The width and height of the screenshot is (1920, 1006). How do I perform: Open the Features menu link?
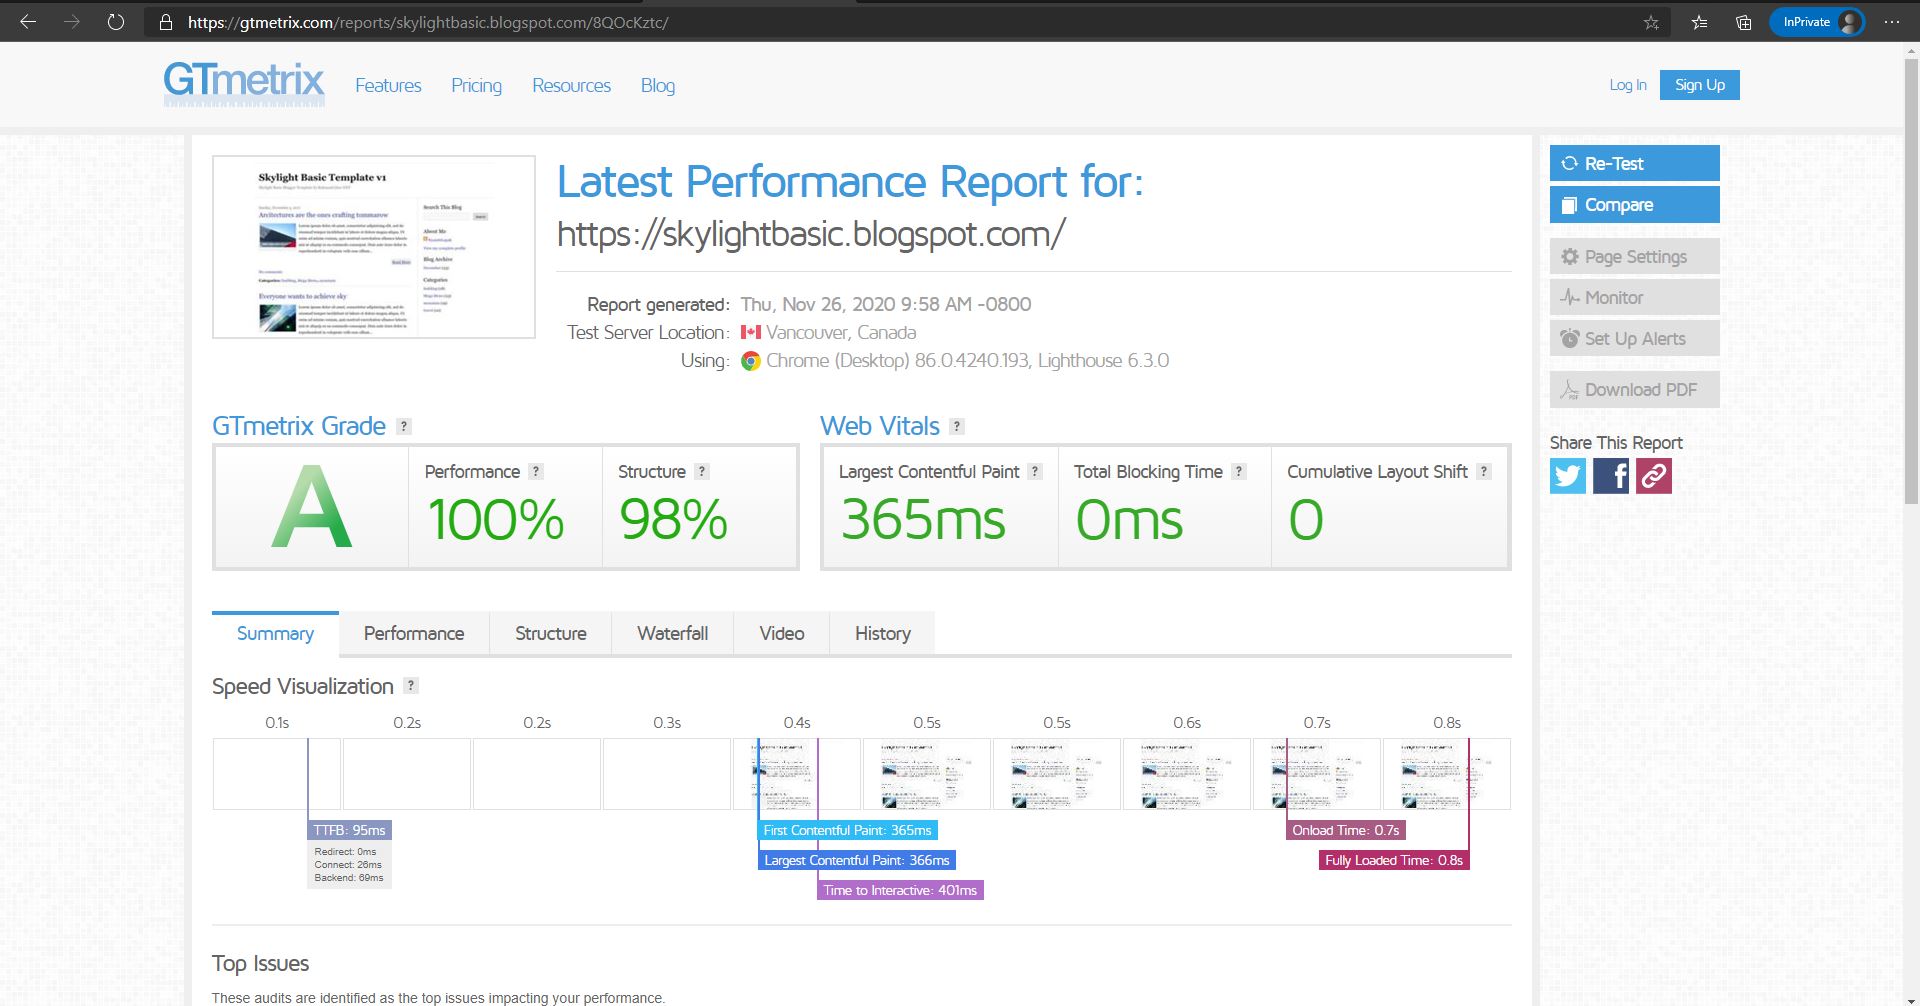388,86
